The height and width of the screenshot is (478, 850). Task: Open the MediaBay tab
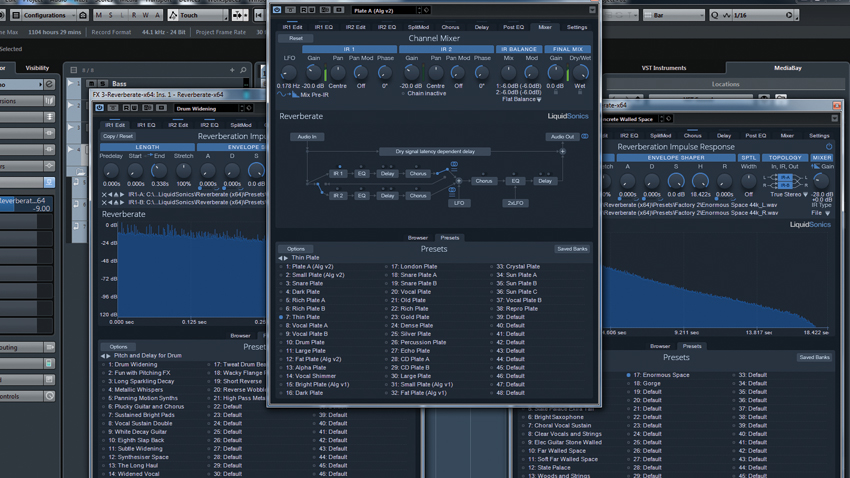tap(787, 68)
